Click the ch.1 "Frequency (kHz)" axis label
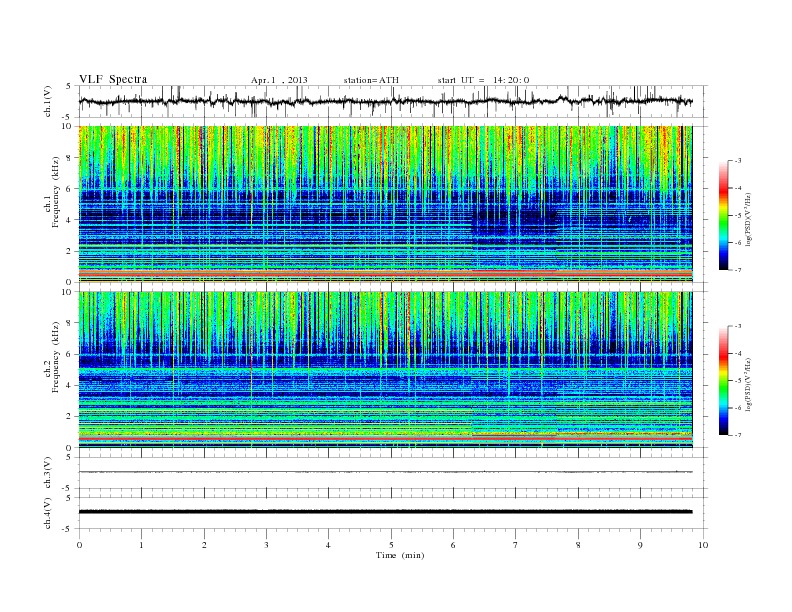Screen dimensions: 792x612 56,192
